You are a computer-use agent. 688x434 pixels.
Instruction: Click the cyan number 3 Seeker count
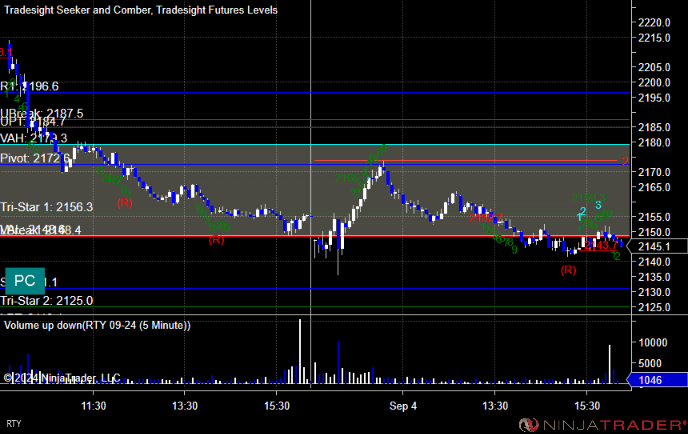point(598,205)
